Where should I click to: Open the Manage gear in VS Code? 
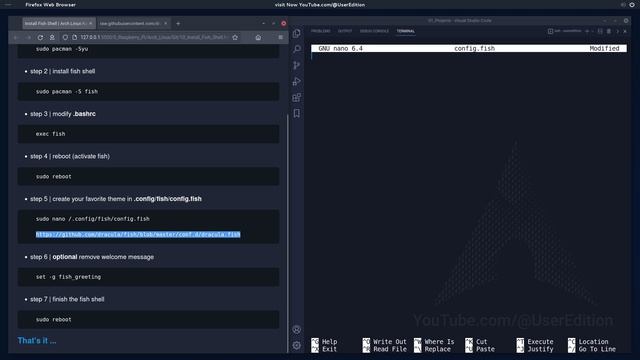(x=297, y=345)
